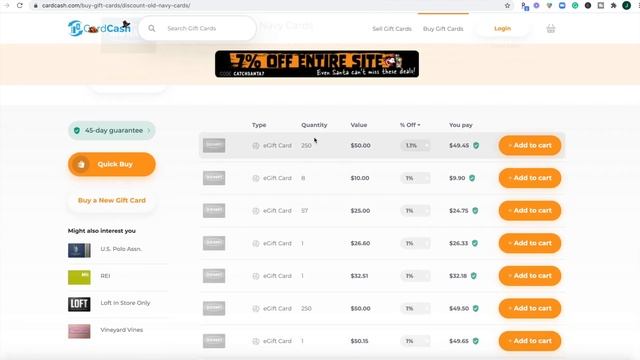Expand 1% off selector for $50.15 card
Image resolution: width=640 pixels, height=360 pixels.
pyautogui.click(x=415, y=341)
